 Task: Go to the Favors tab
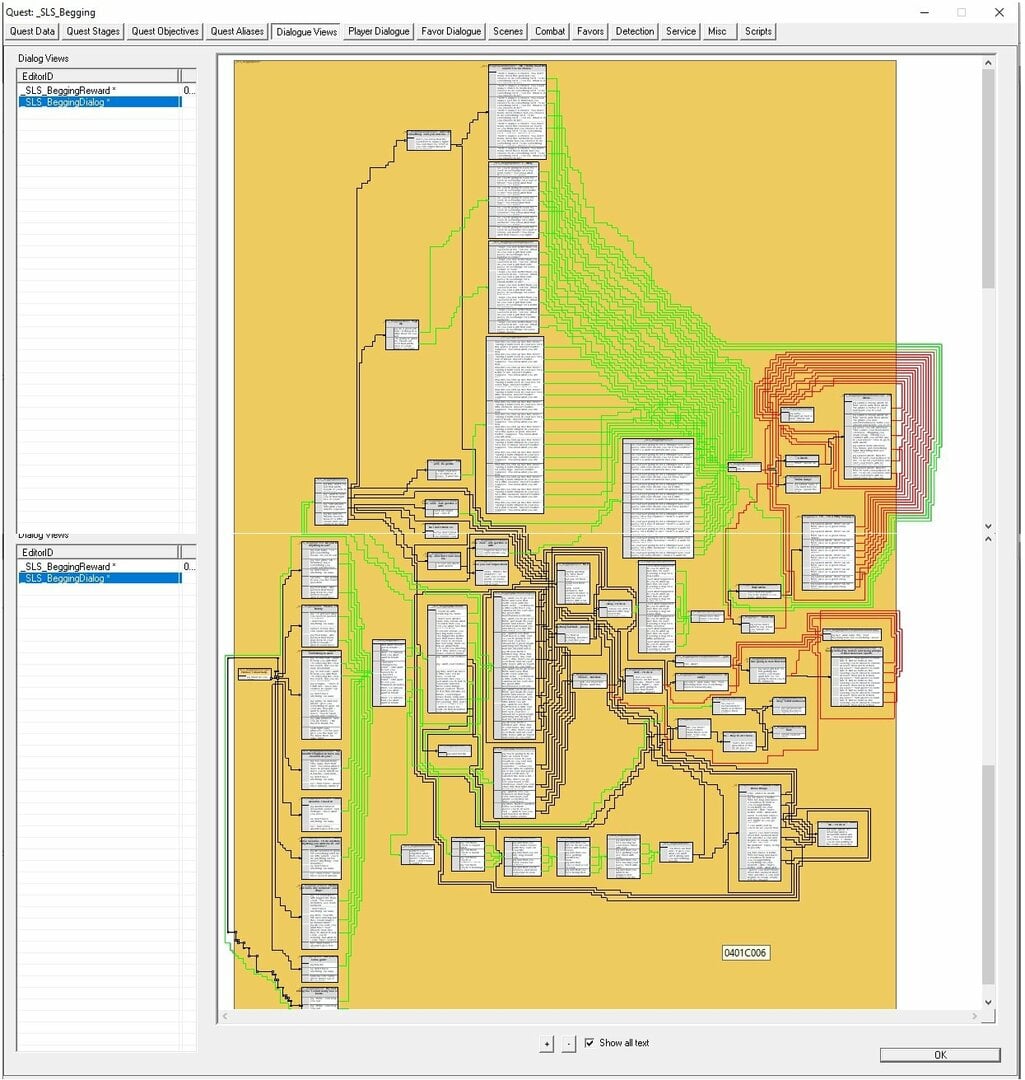[x=590, y=32]
